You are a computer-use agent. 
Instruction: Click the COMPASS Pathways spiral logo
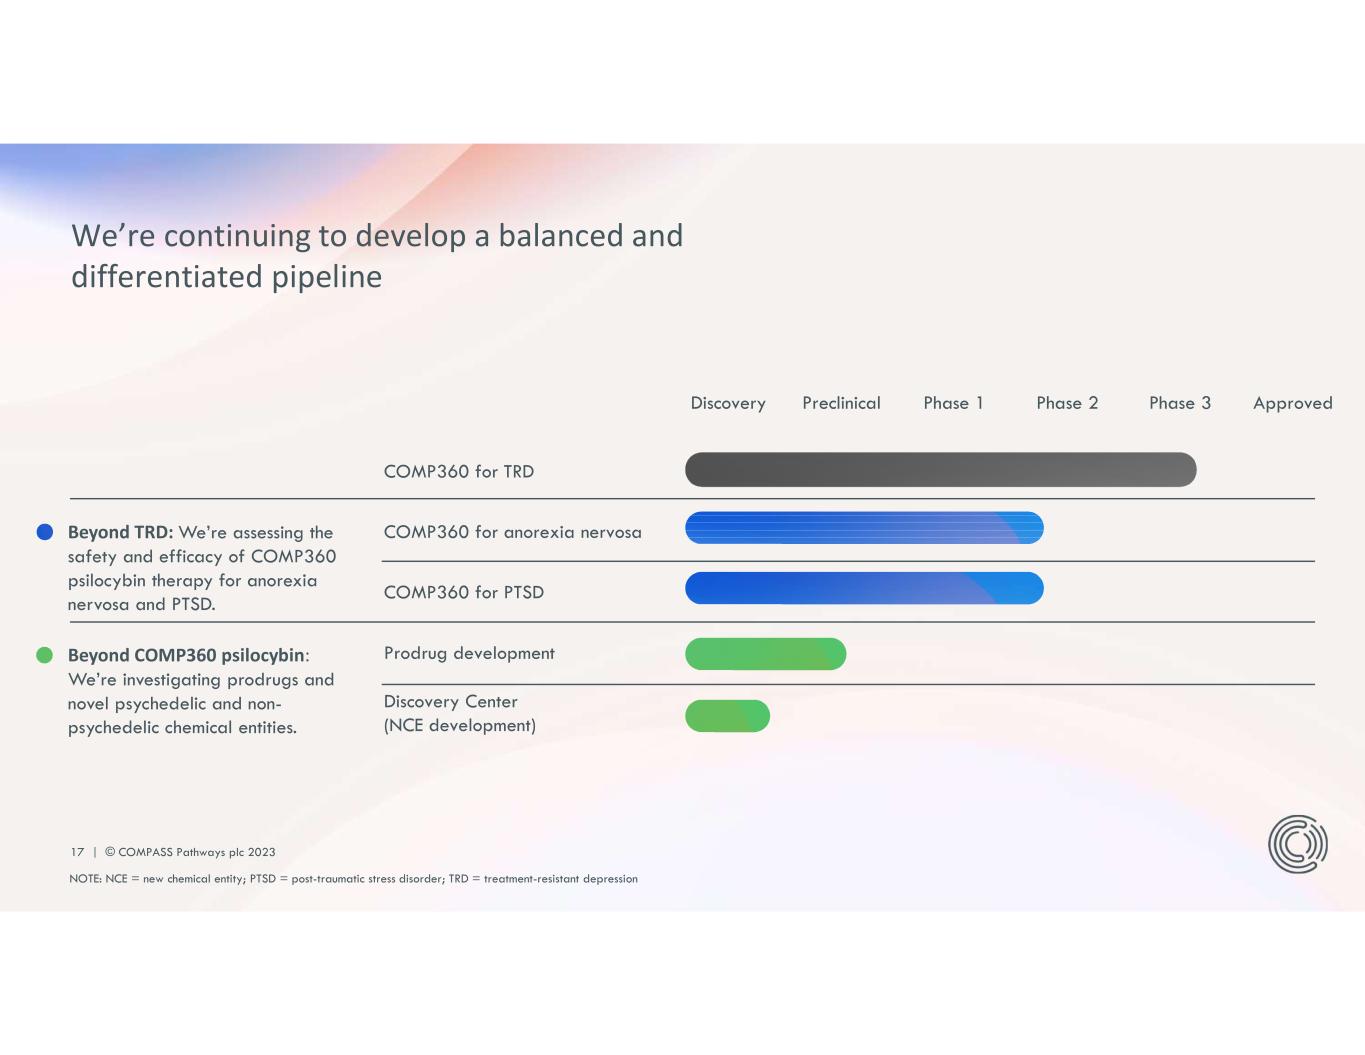coord(1297,844)
